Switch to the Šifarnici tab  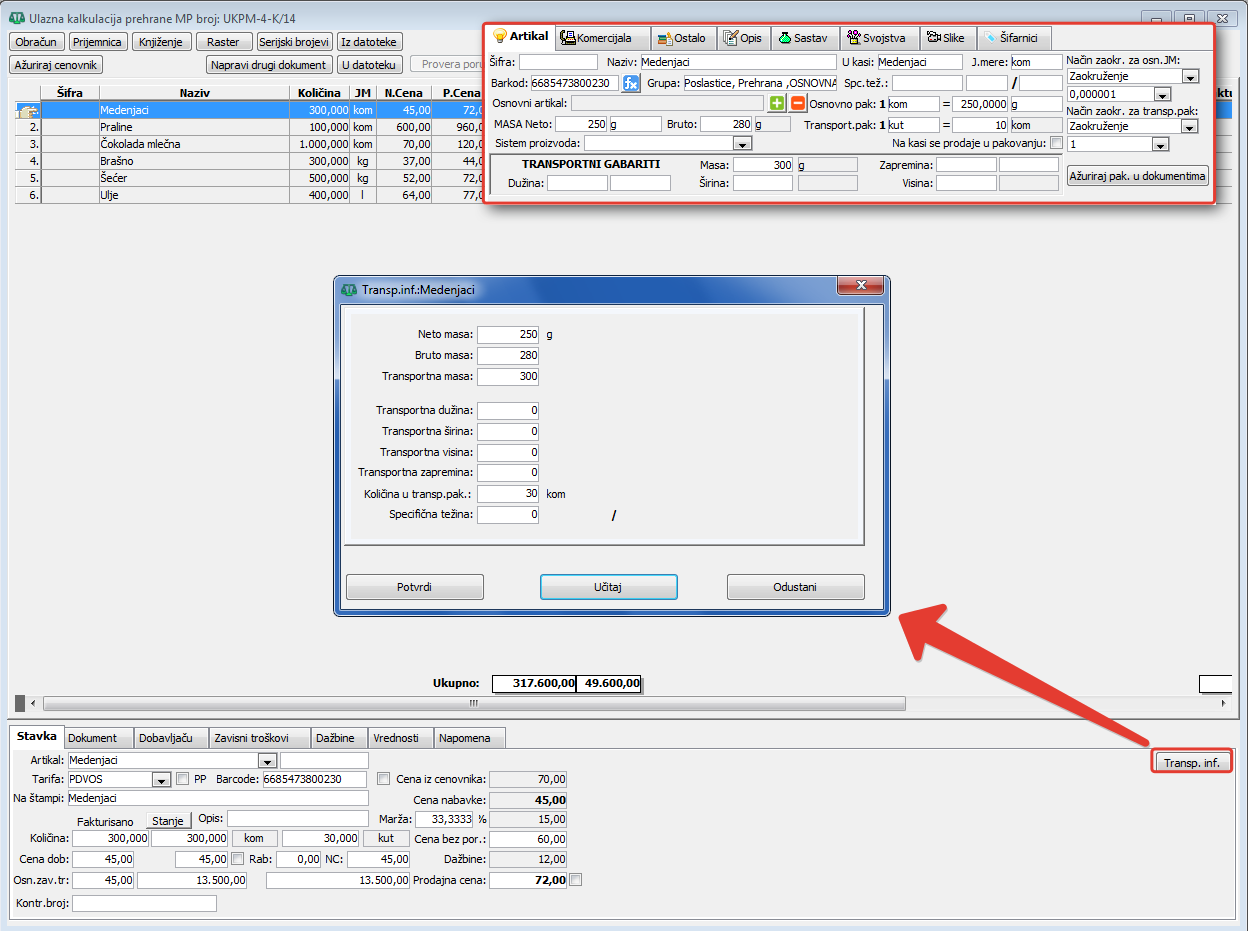1012,38
